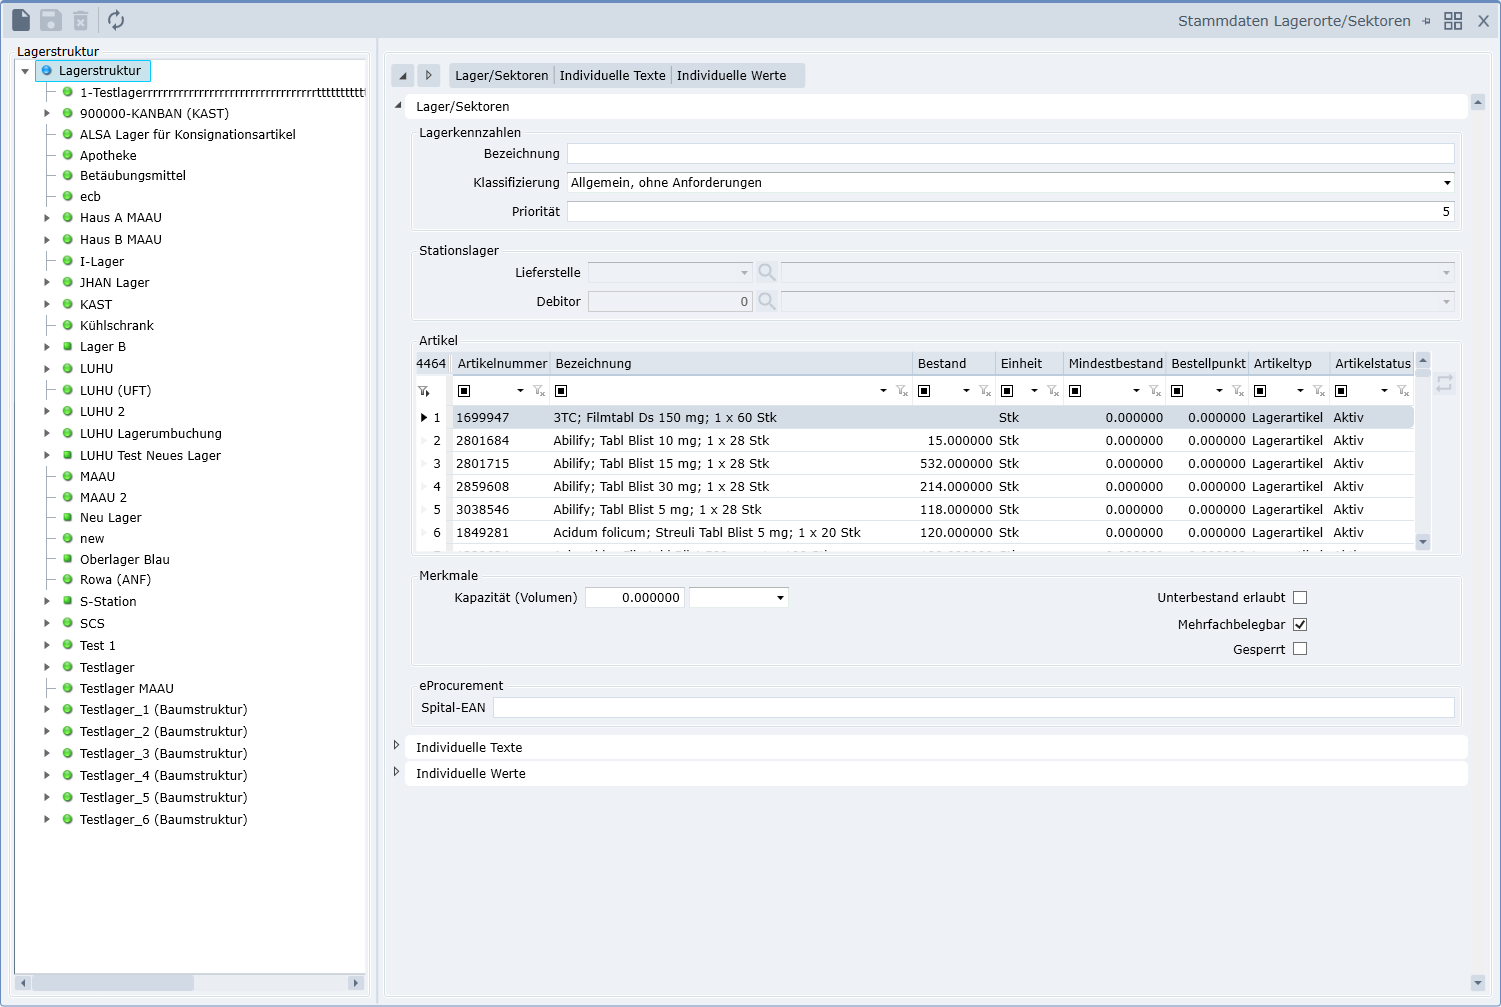Click the table reload icon right of grid

click(1444, 383)
